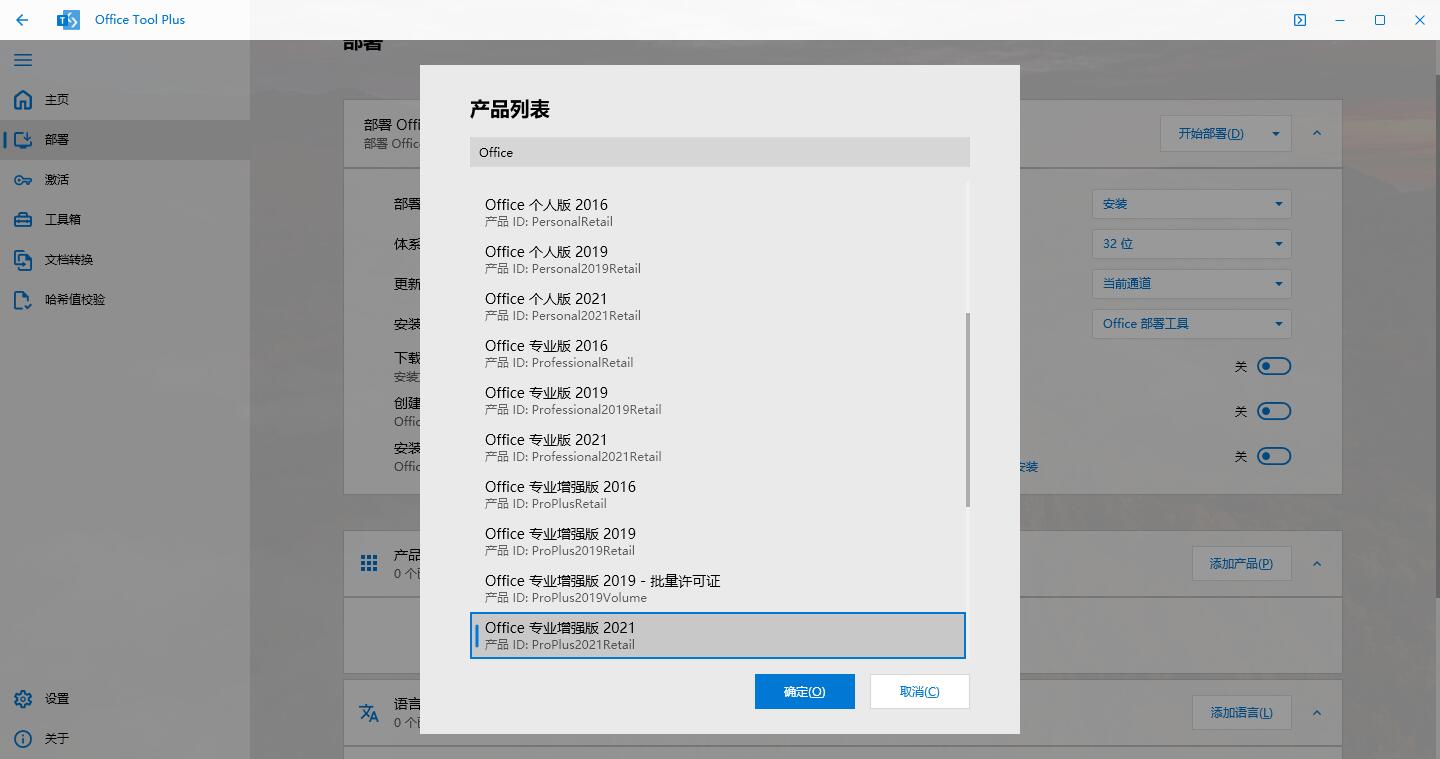Click the deploy icon in sidebar
Image resolution: width=1440 pixels, height=759 pixels.
(23, 140)
